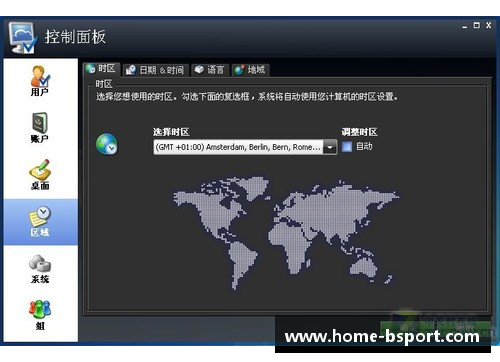Open the 用户 (User) sidebar section
The image size is (500, 362).
[40, 81]
